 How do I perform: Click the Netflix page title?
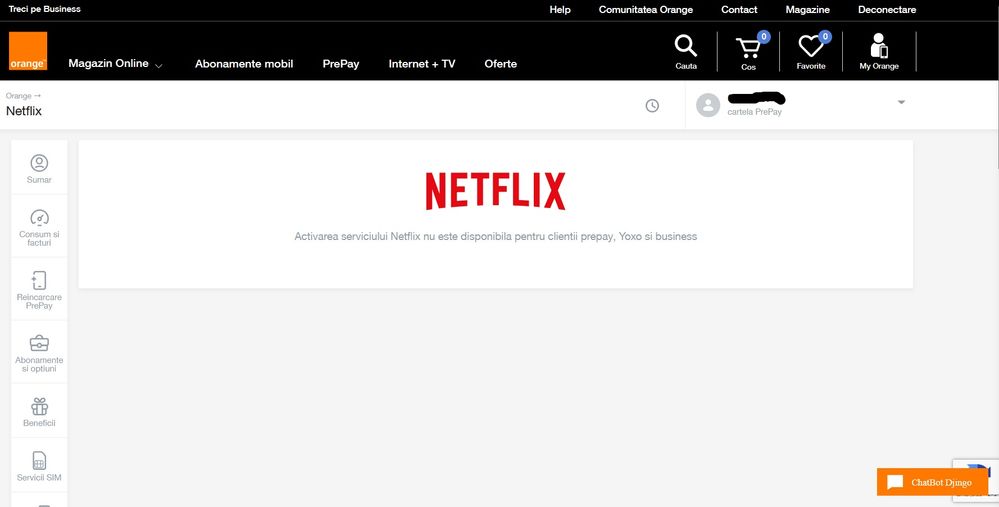click(x=24, y=111)
